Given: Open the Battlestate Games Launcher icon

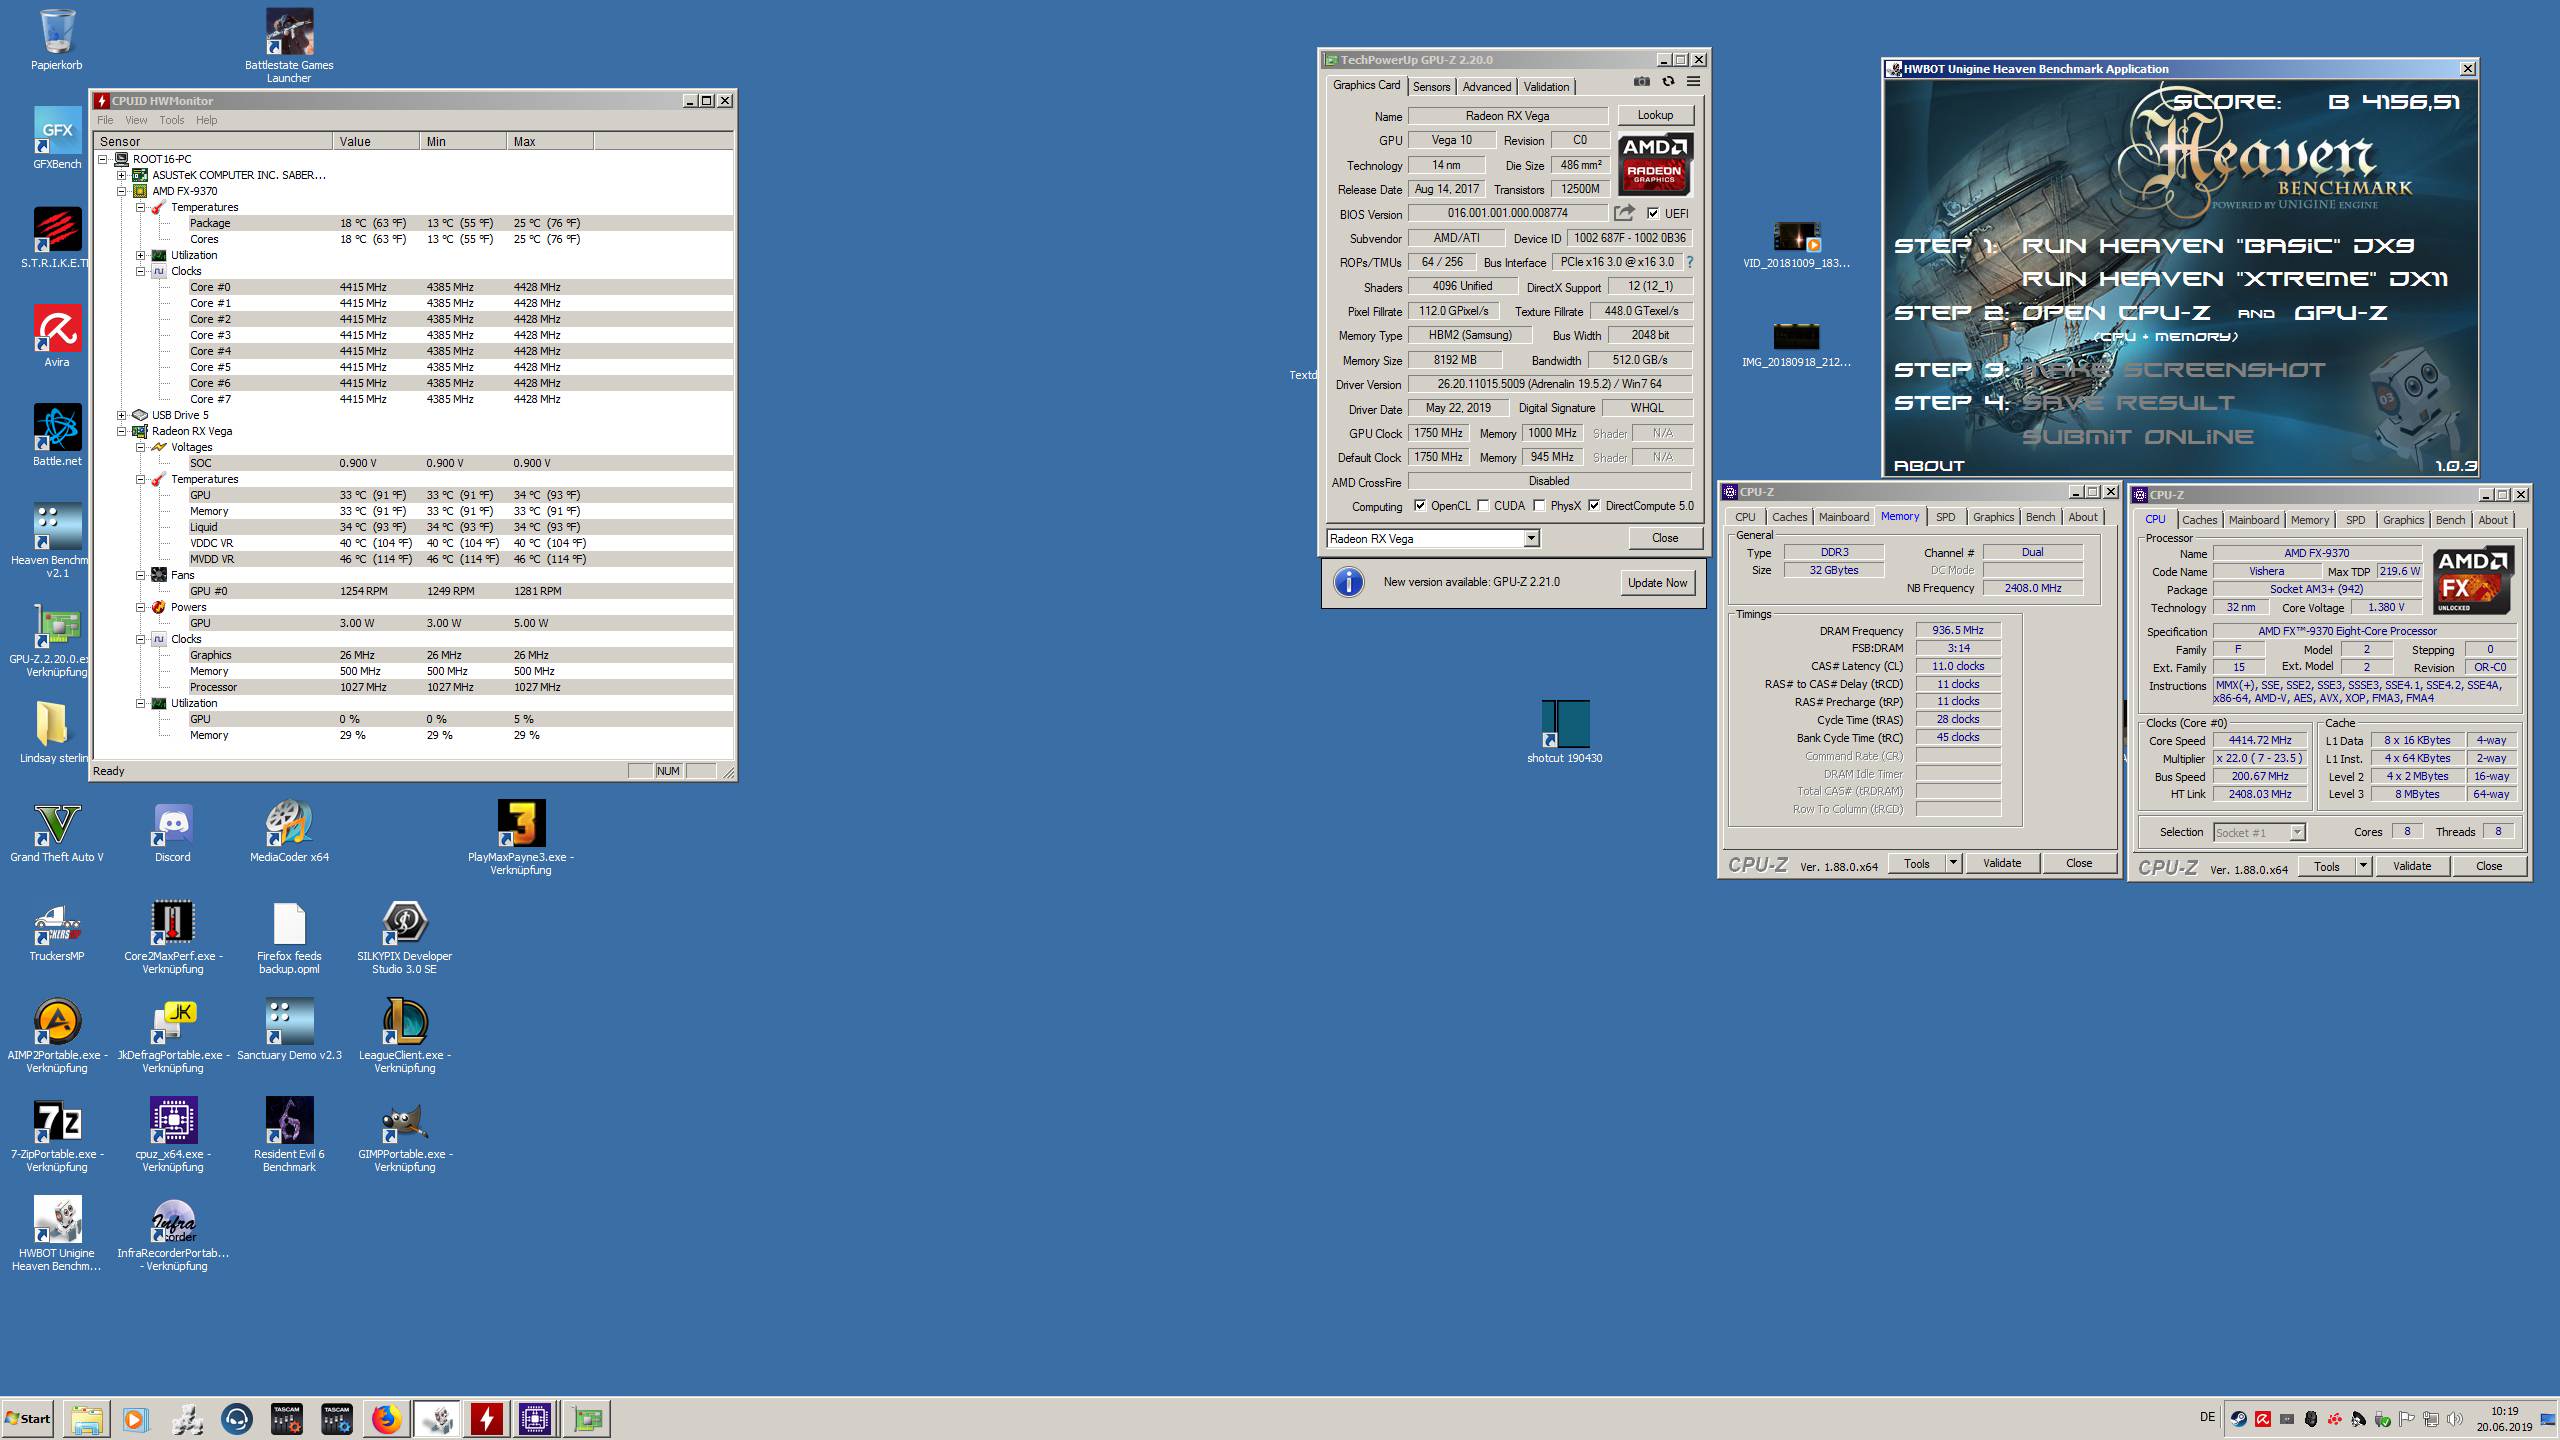Looking at the screenshot, I should (x=289, y=32).
